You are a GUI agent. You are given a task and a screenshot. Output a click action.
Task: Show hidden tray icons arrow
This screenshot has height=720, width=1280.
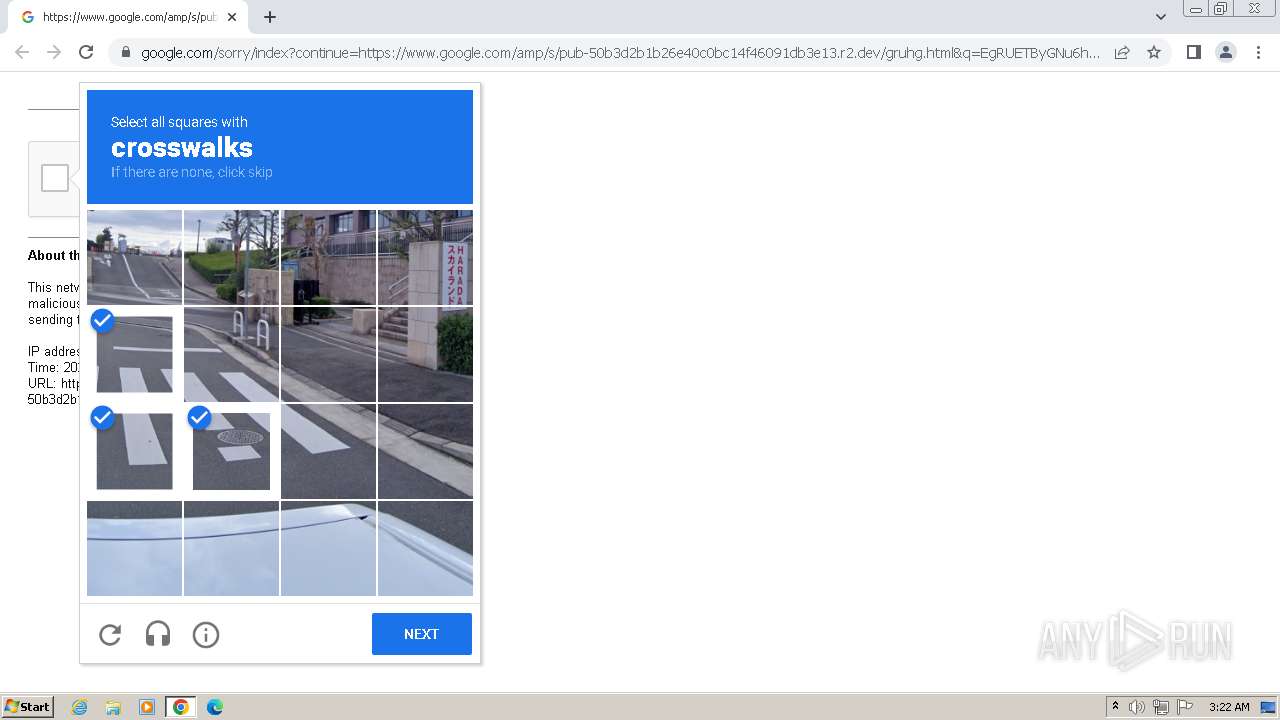click(x=1115, y=707)
